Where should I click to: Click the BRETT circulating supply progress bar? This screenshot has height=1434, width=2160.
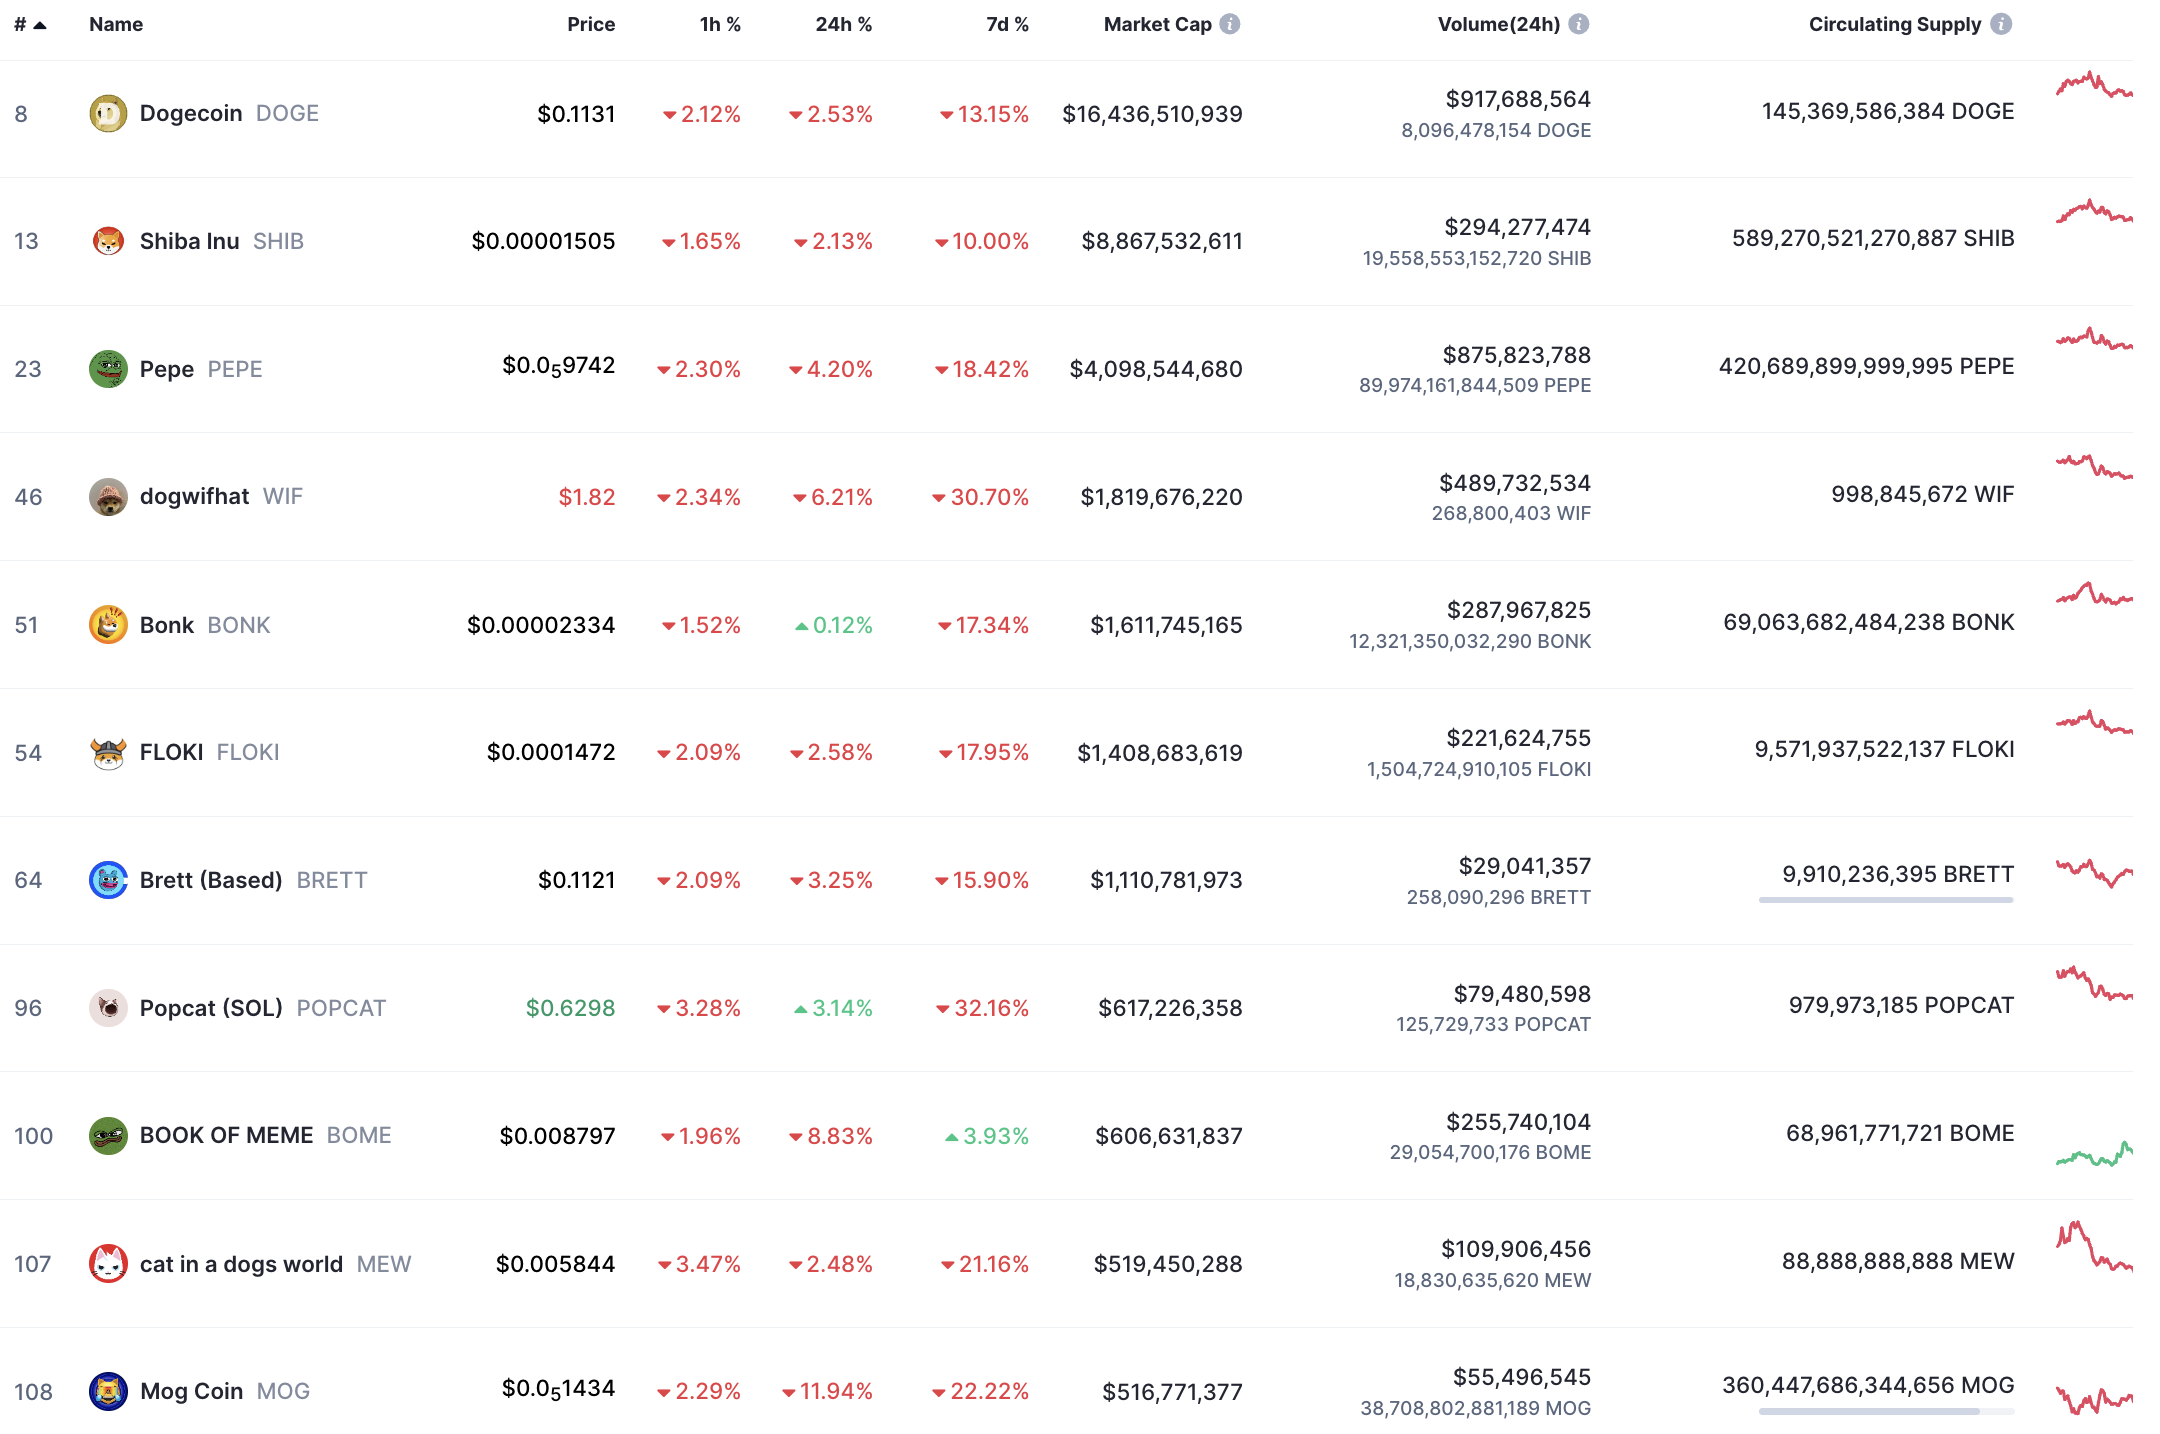[x=1886, y=900]
